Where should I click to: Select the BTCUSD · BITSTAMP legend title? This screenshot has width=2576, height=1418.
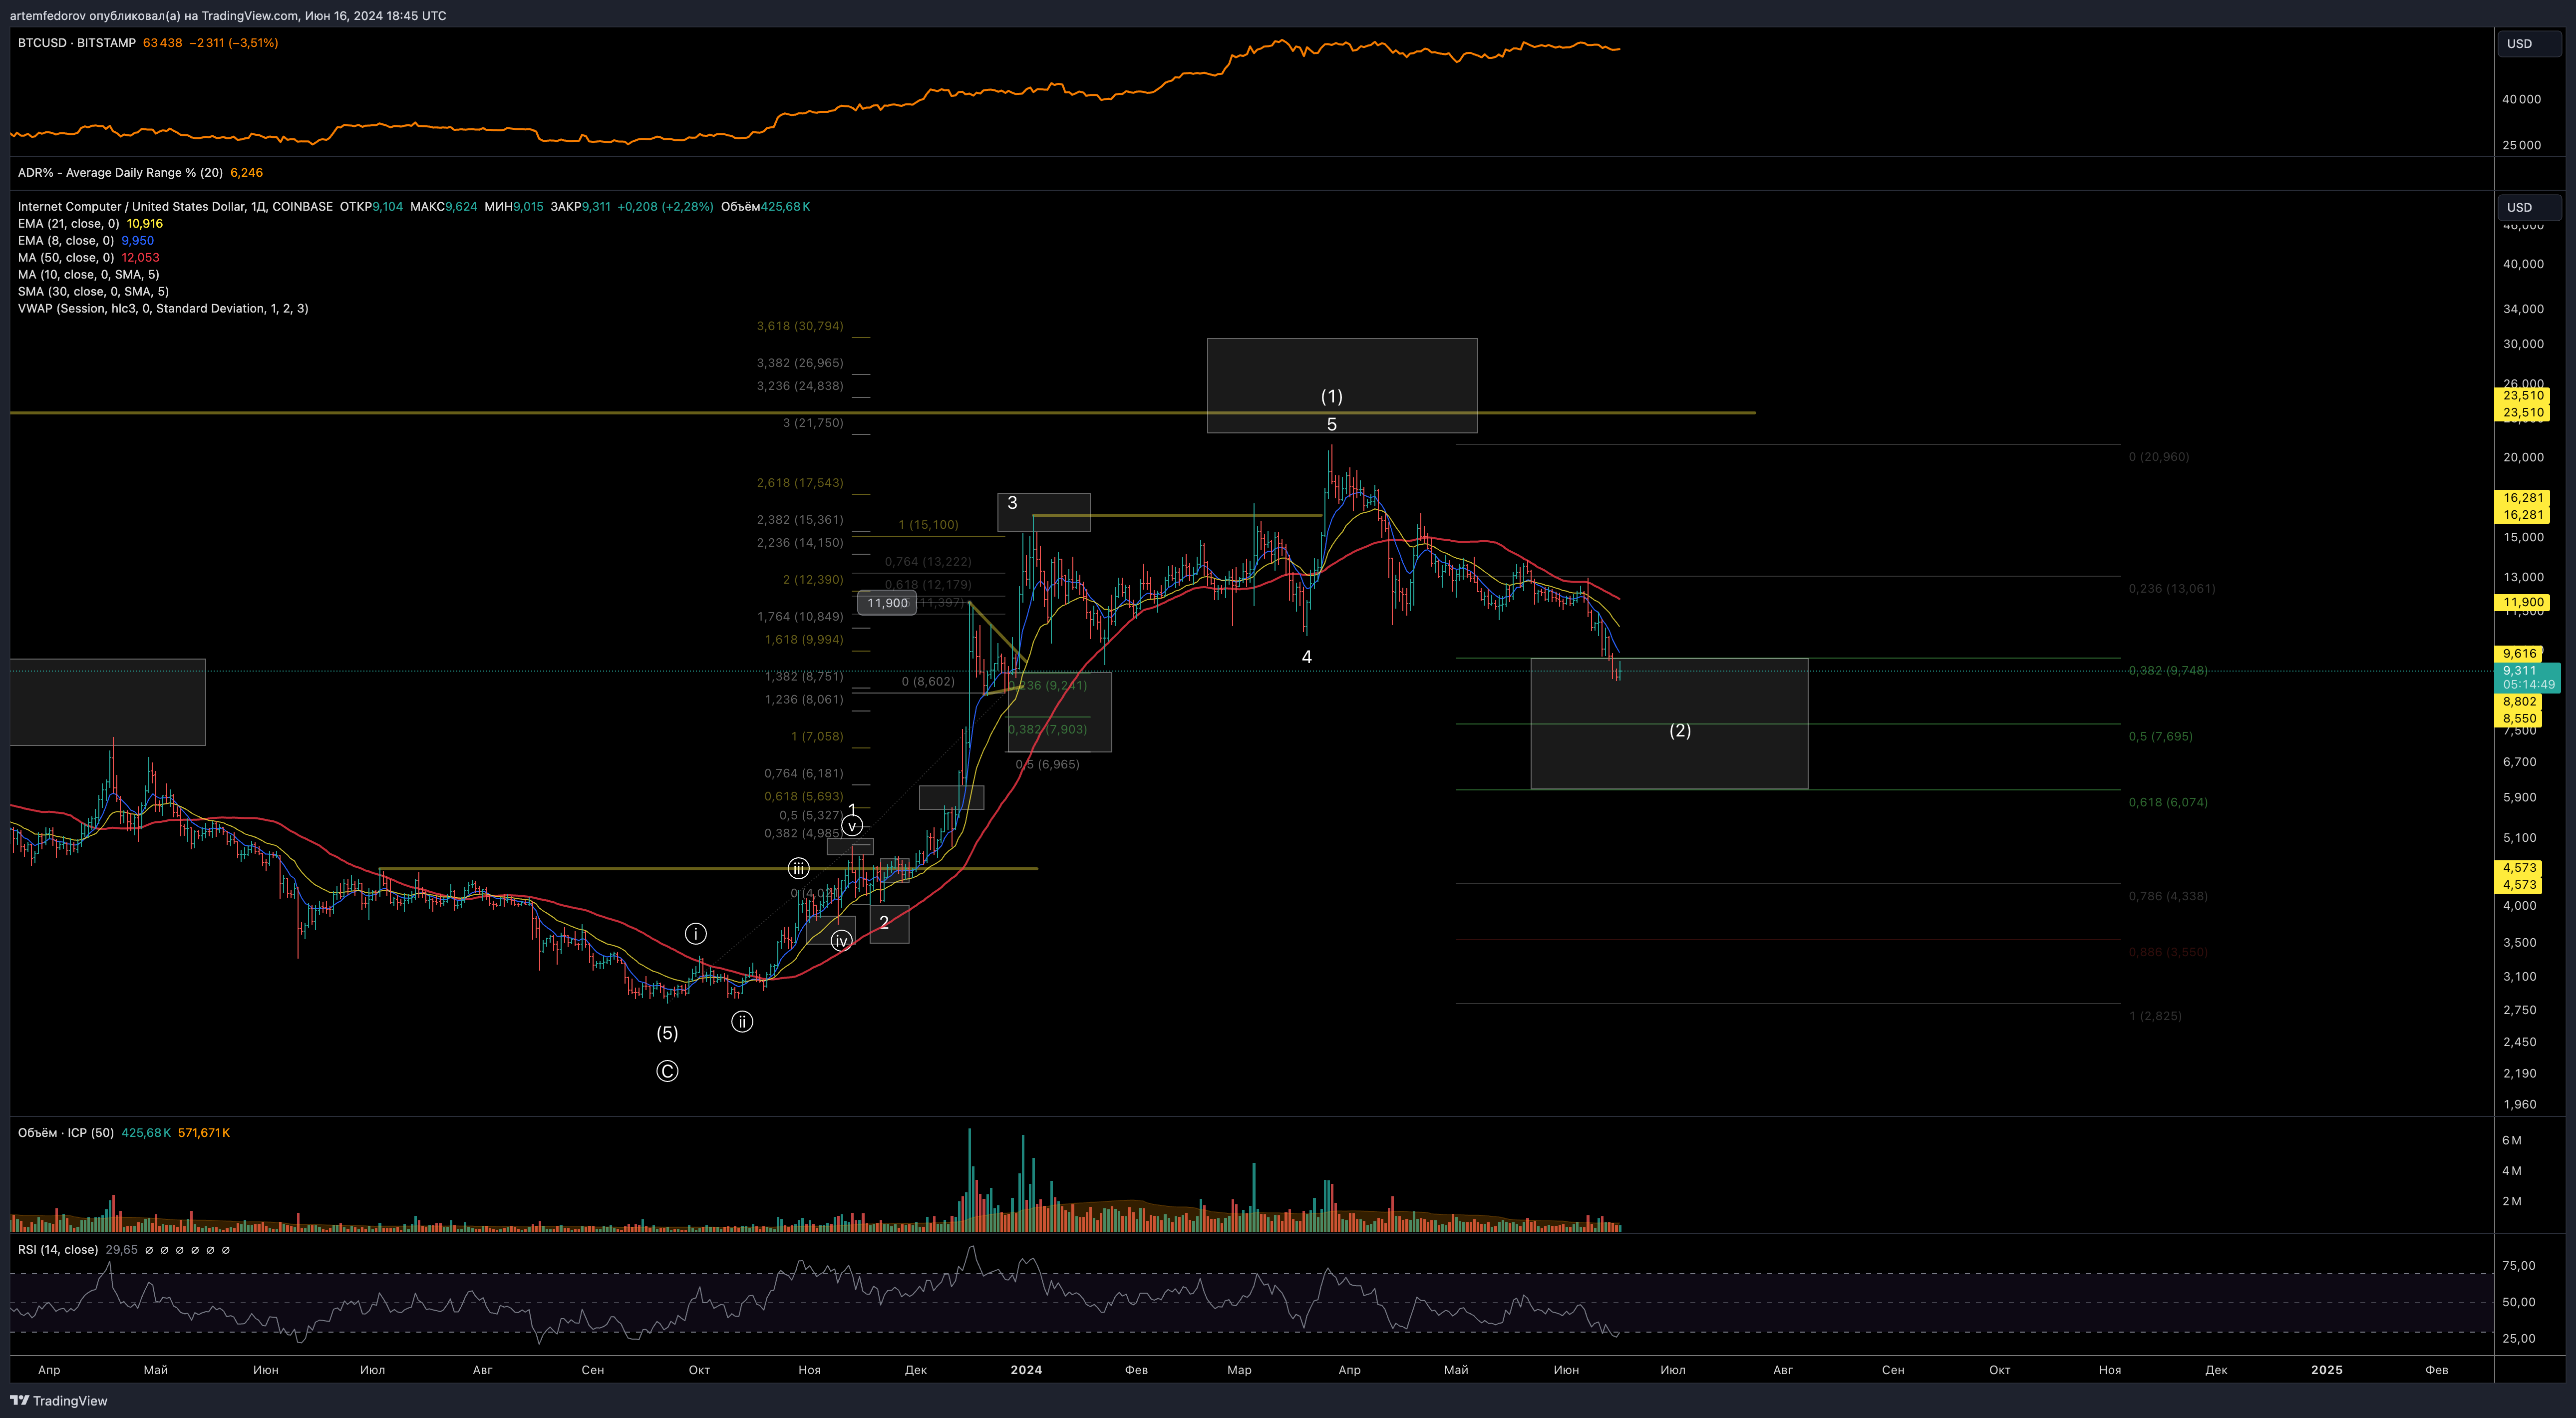77,43
